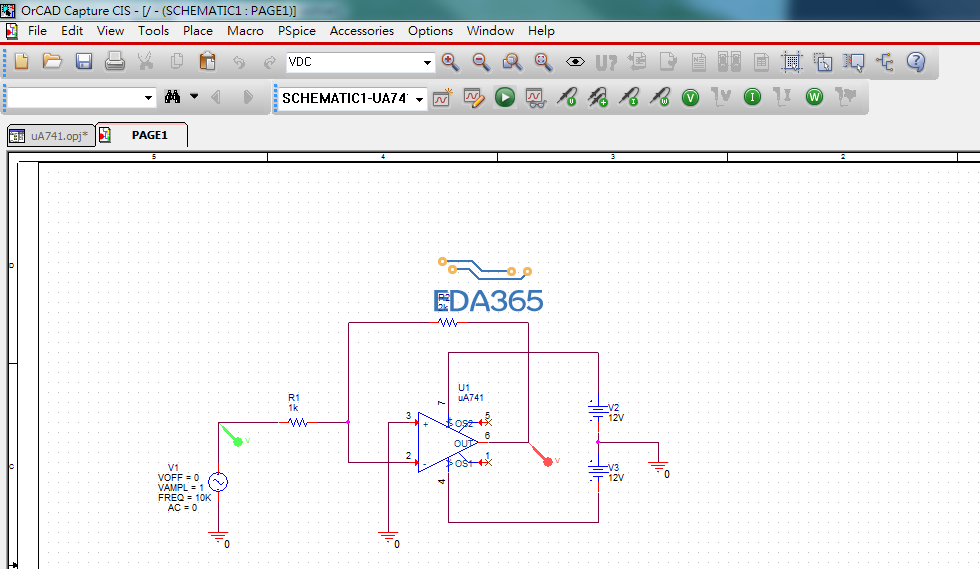The image size is (980, 569).
Task: Run PSpice simulation play button
Action: (505, 98)
